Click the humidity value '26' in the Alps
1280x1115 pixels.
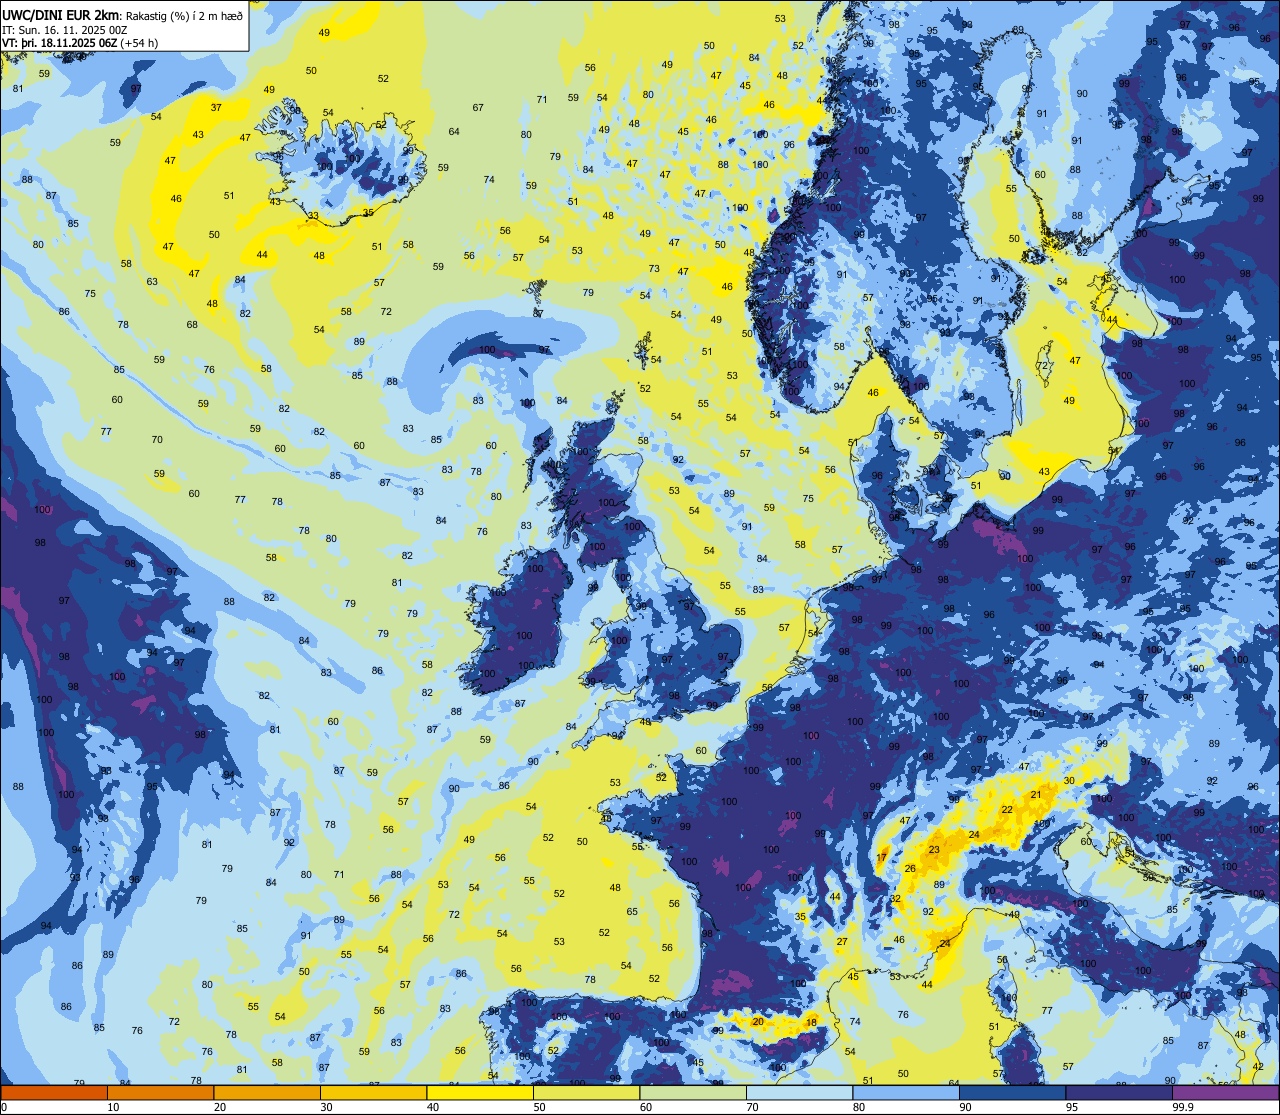tap(910, 868)
